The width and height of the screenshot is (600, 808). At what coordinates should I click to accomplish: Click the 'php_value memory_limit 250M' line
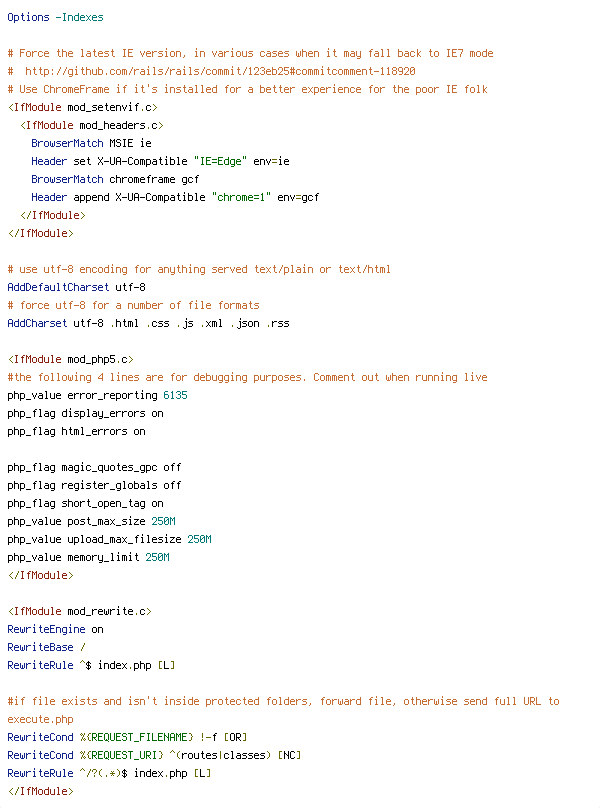(88, 558)
